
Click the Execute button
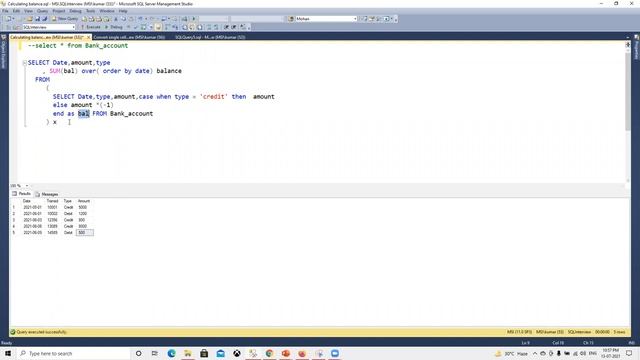coord(91,27)
